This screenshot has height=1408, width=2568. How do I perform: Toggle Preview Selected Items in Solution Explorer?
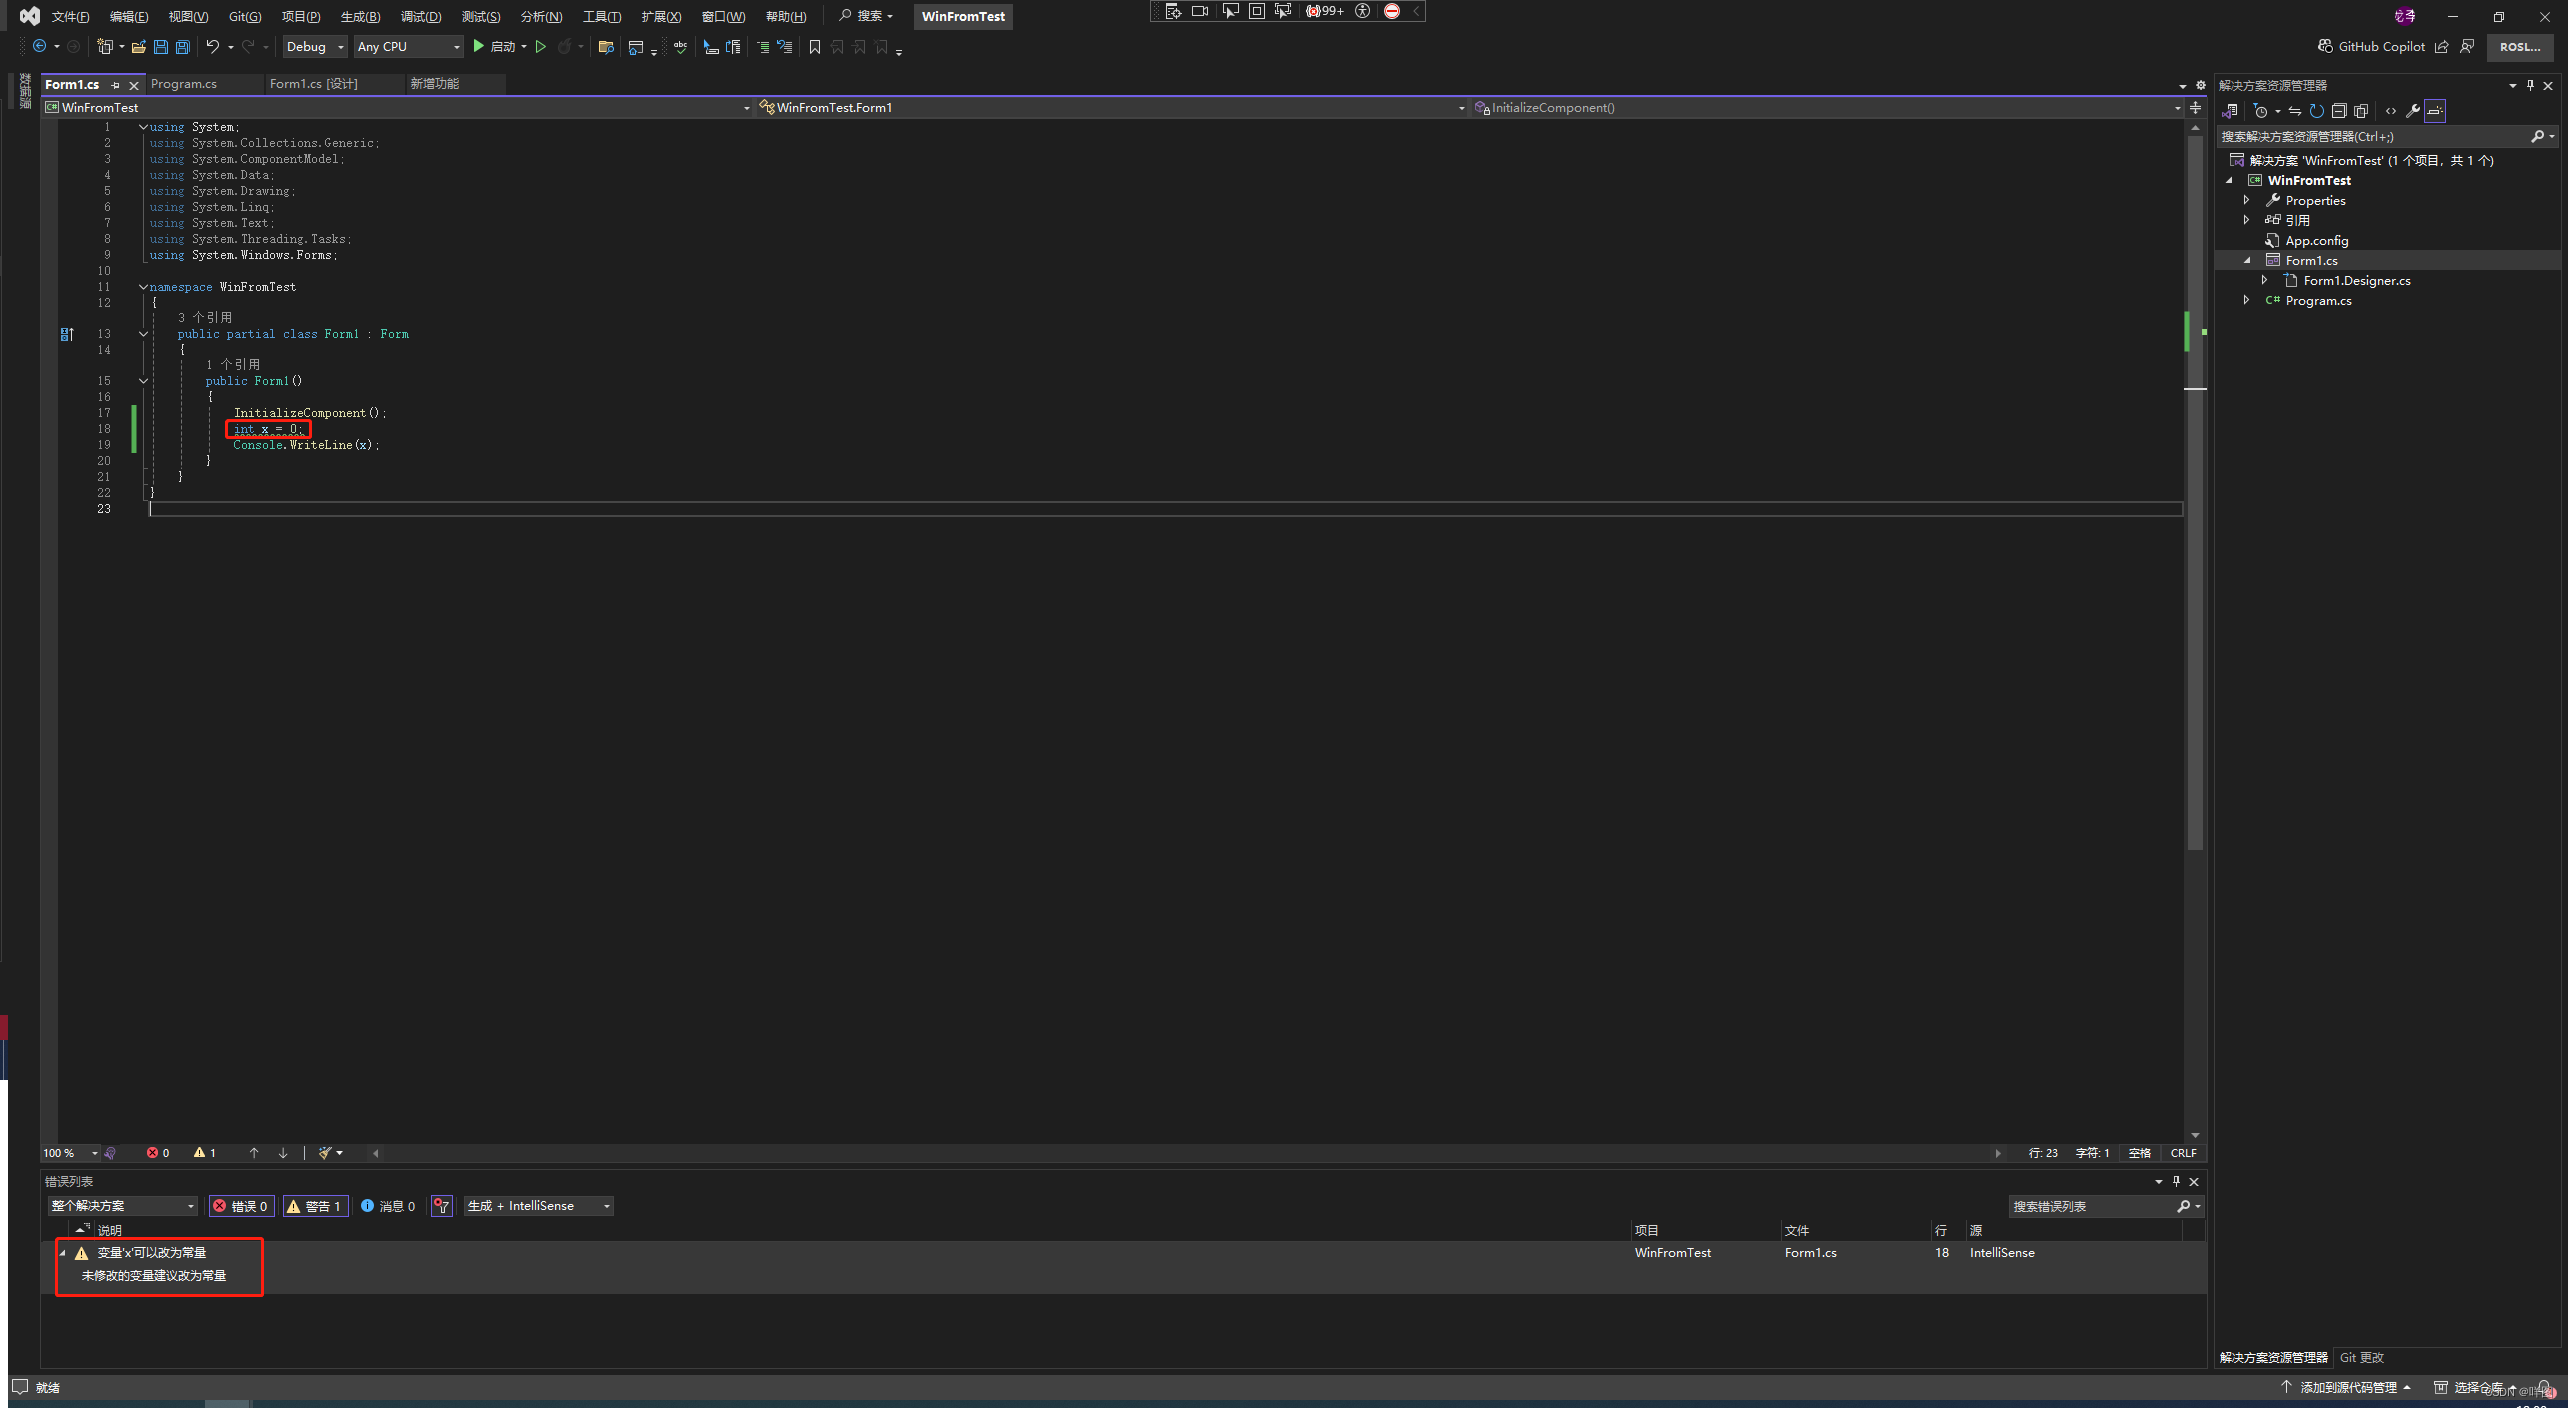[2435, 111]
